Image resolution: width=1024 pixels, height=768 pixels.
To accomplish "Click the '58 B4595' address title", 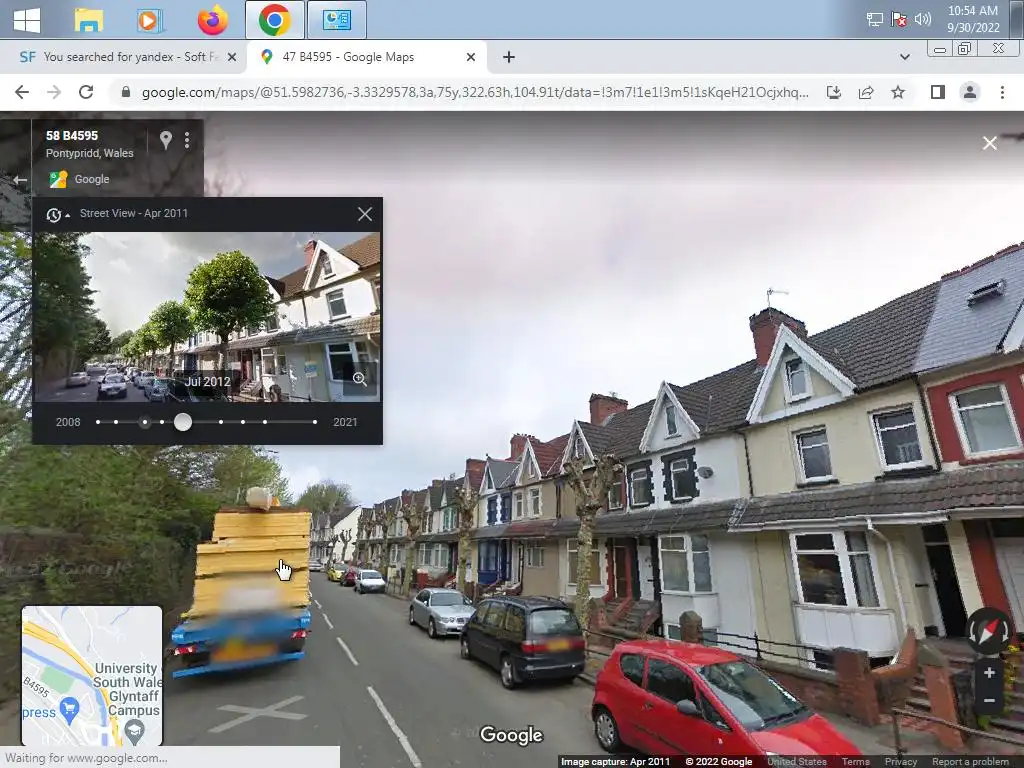I will pyautogui.click(x=72, y=136).
